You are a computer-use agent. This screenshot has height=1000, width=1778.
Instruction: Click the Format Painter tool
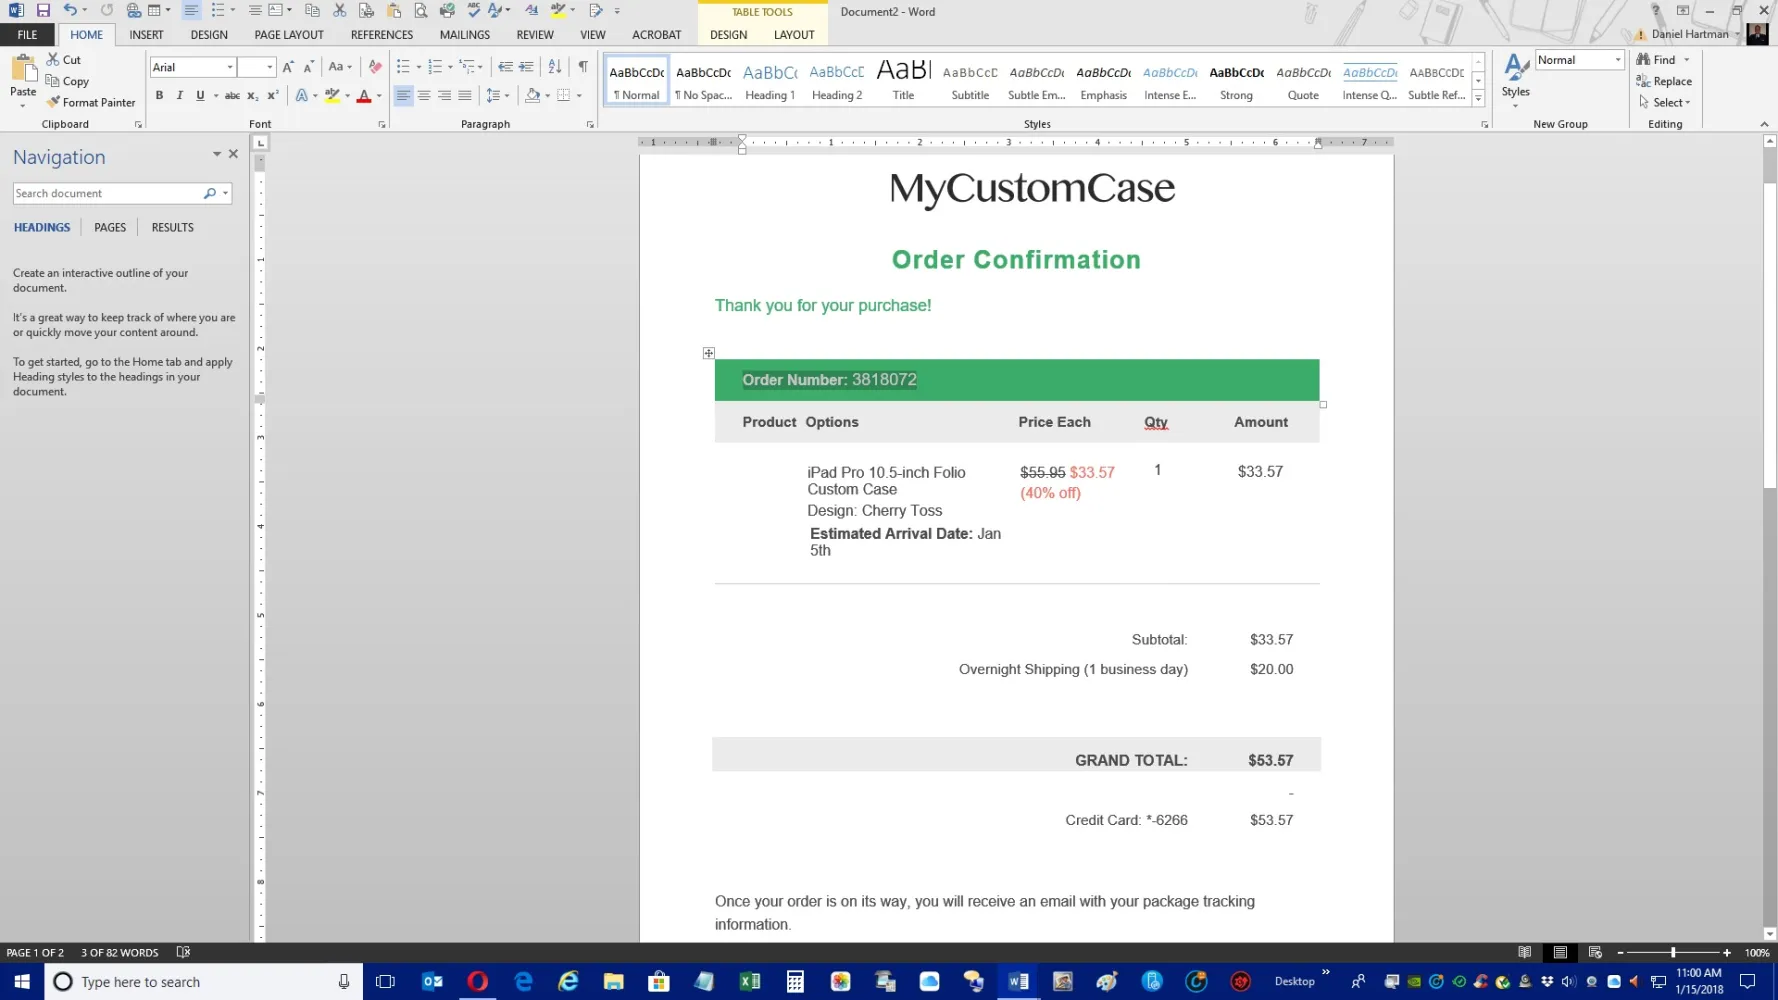pos(90,102)
